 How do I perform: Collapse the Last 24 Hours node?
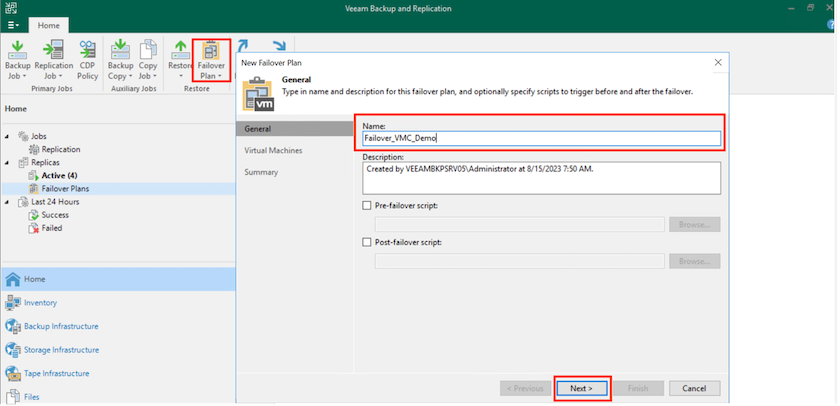[x=8, y=201]
